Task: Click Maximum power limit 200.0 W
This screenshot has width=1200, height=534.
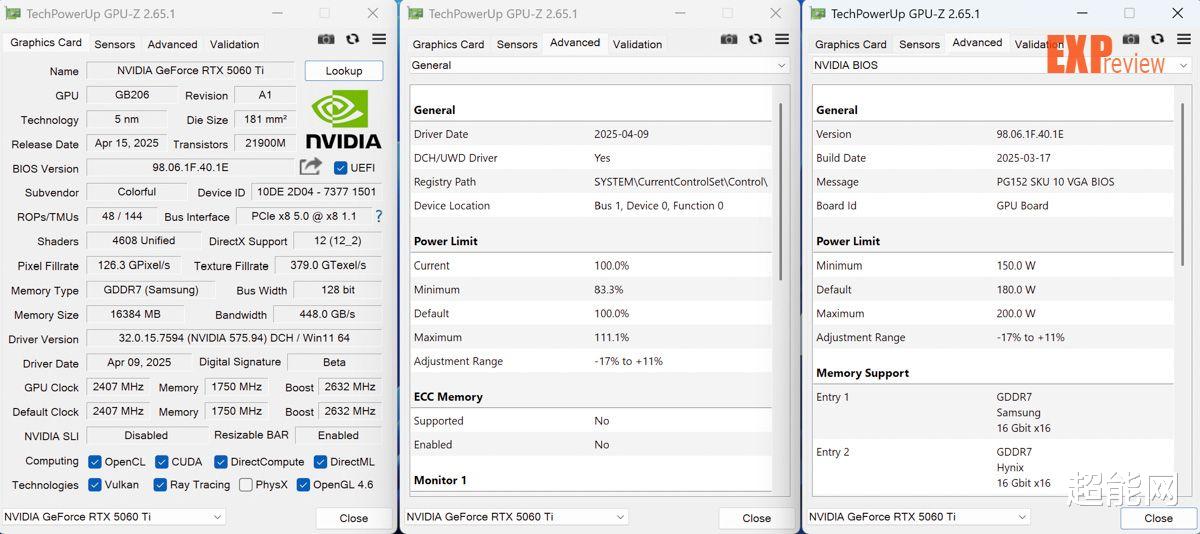Action: [1016, 314]
